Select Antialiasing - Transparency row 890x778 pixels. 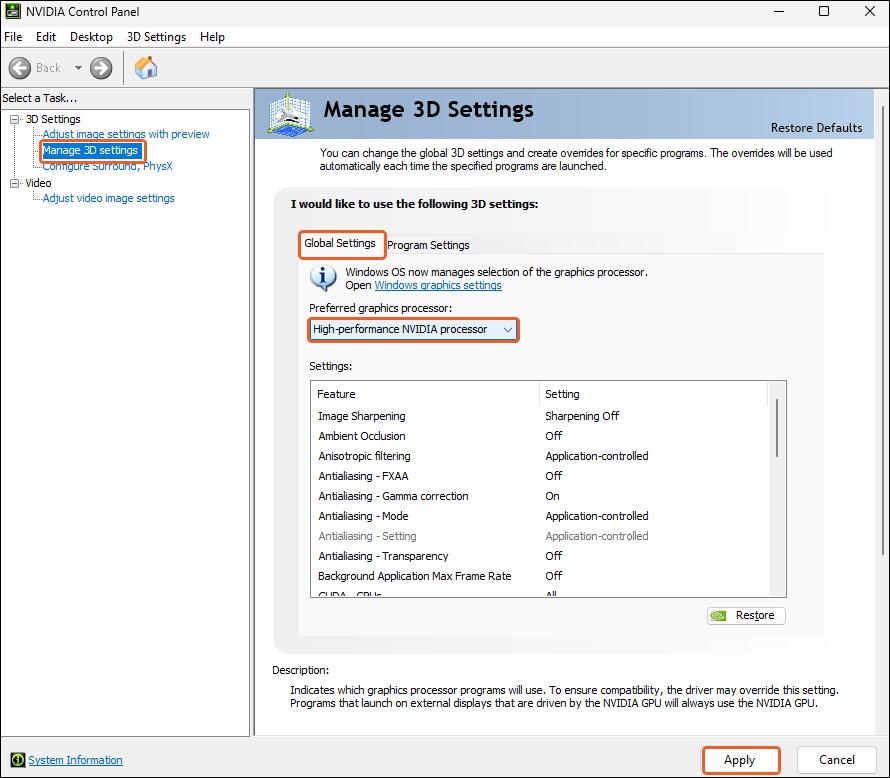[539, 556]
